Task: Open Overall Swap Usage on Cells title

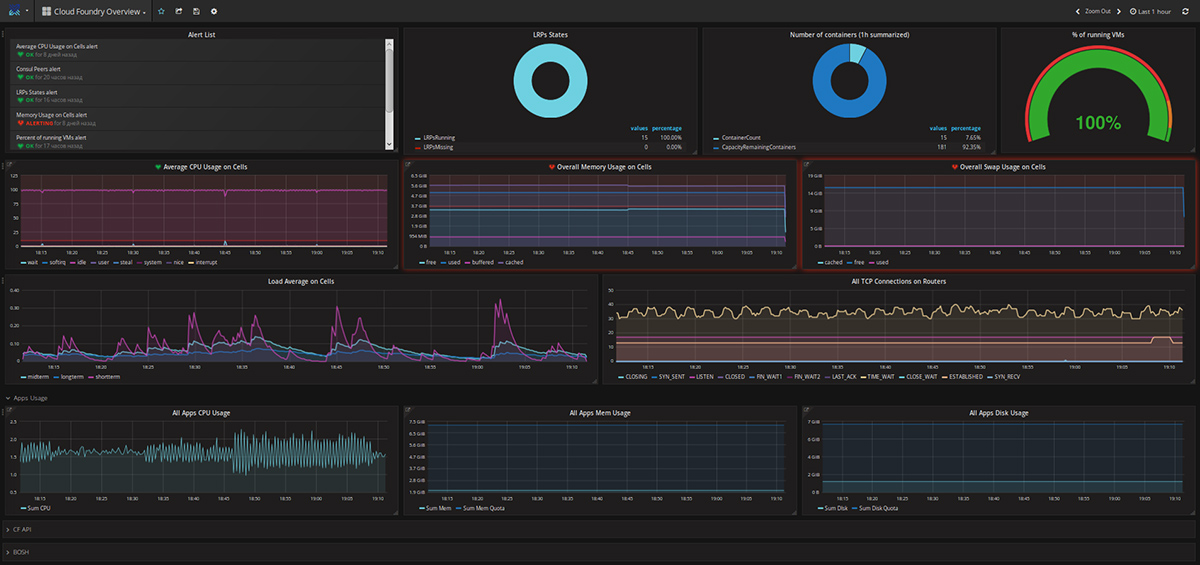Action: [1002, 166]
